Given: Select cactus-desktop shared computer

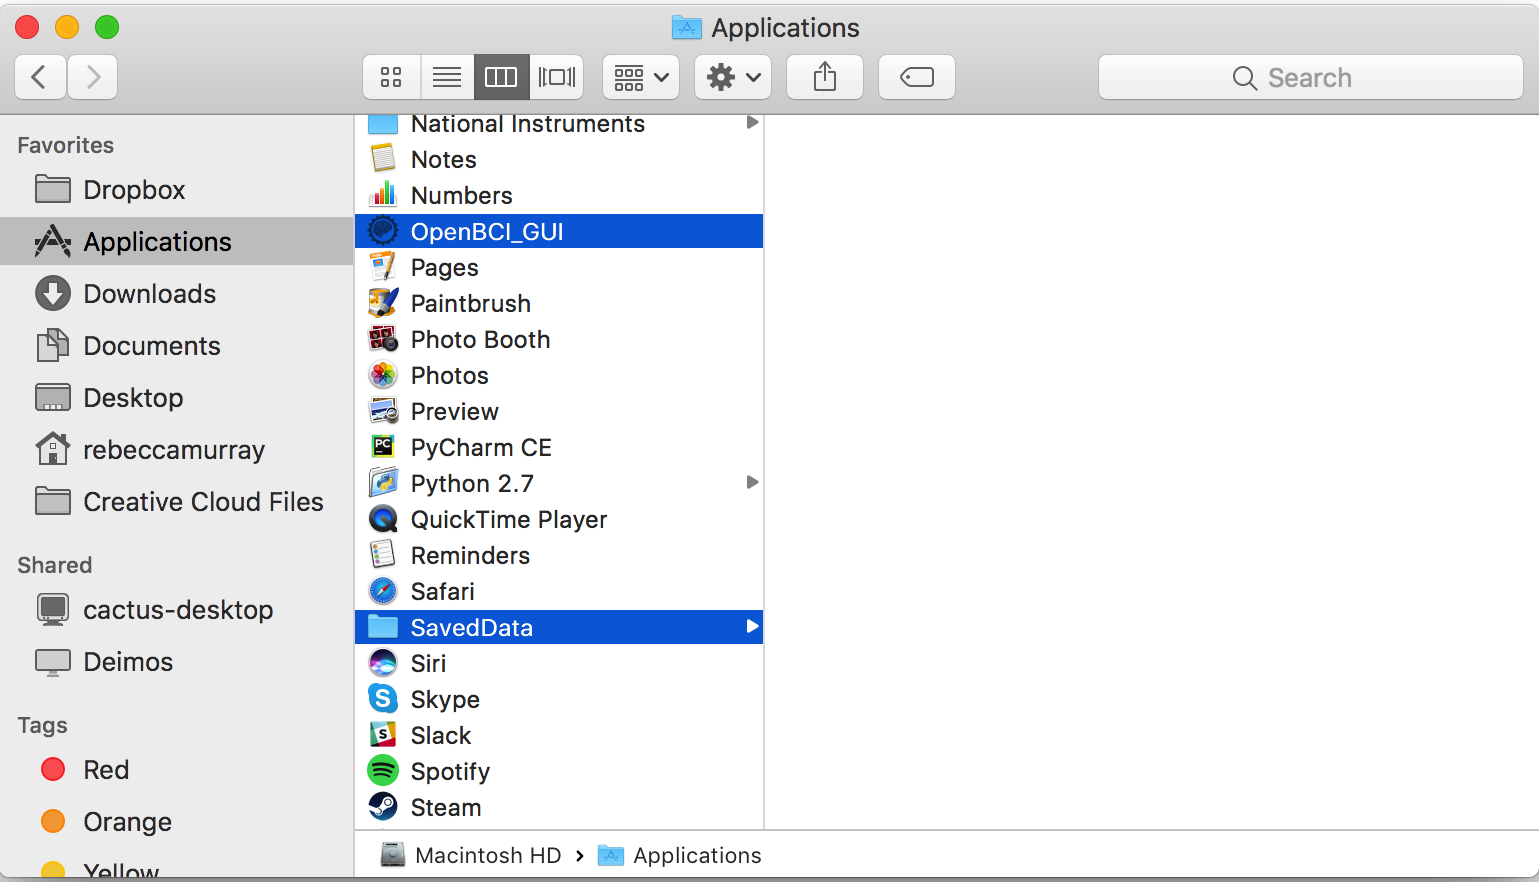Looking at the screenshot, I should click(x=177, y=609).
